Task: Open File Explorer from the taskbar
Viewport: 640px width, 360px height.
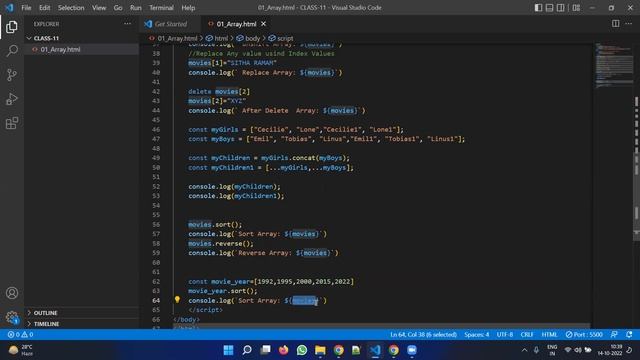Action: pyautogui.click(x=320, y=350)
